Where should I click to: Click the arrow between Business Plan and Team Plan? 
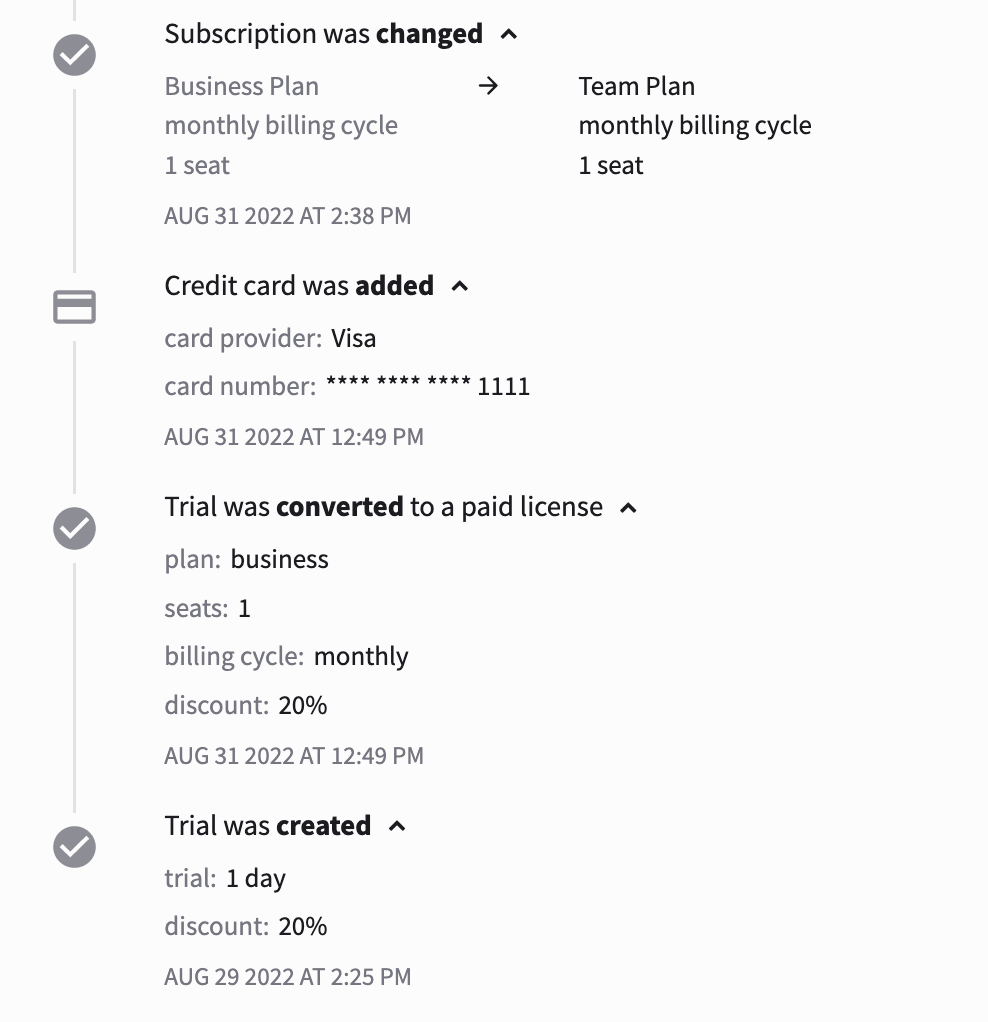point(489,86)
